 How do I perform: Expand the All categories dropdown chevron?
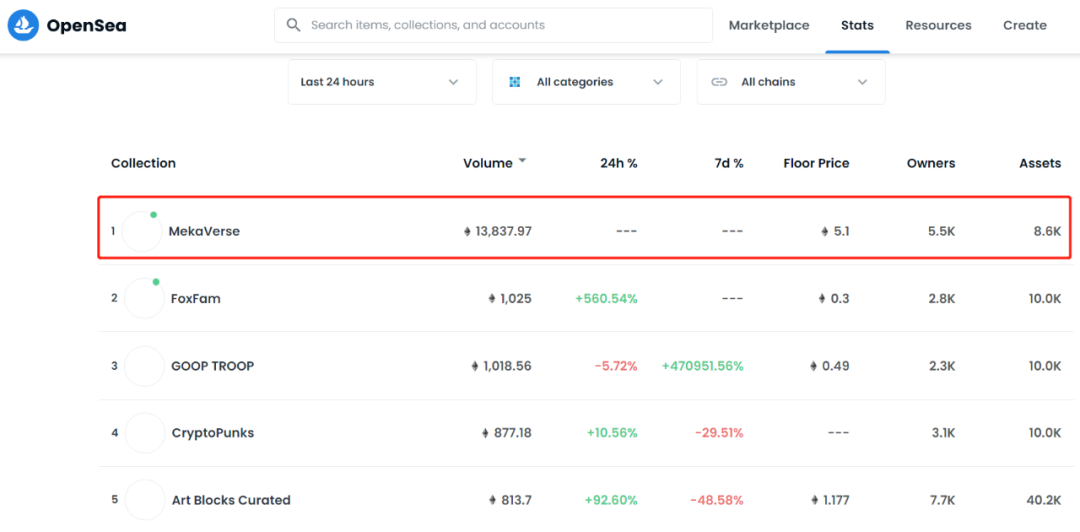click(x=658, y=82)
